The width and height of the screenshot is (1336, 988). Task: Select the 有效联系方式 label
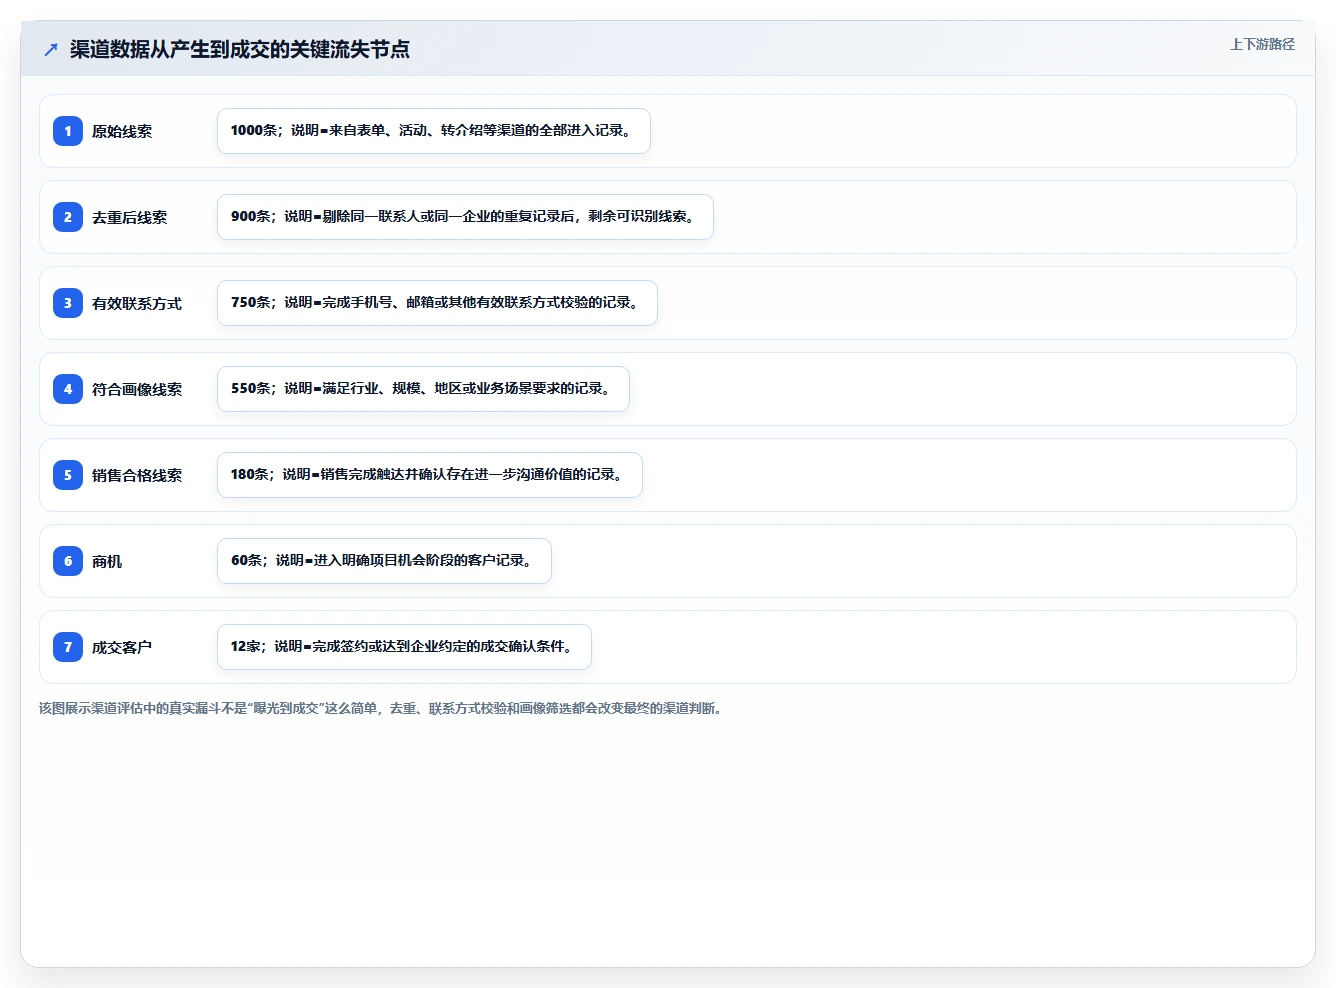click(137, 303)
